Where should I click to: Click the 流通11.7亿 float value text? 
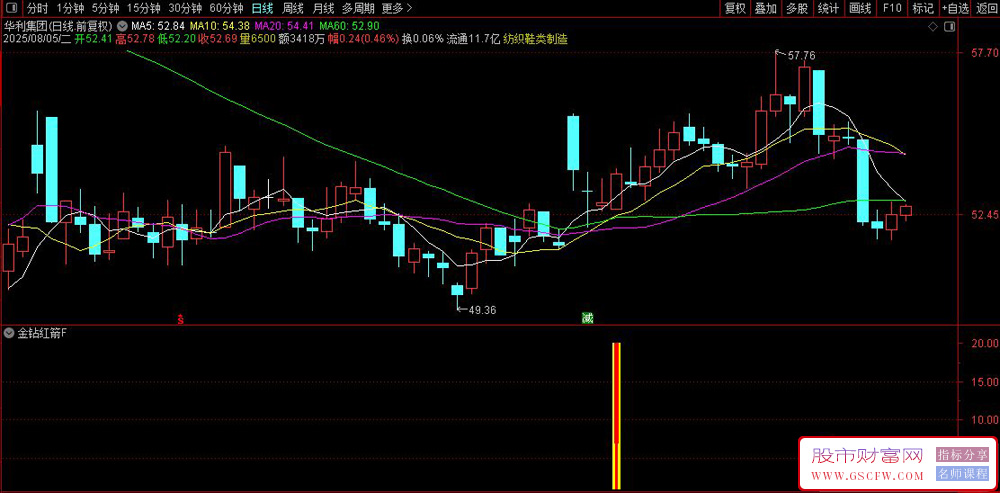pyautogui.click(x=474, y=39)
